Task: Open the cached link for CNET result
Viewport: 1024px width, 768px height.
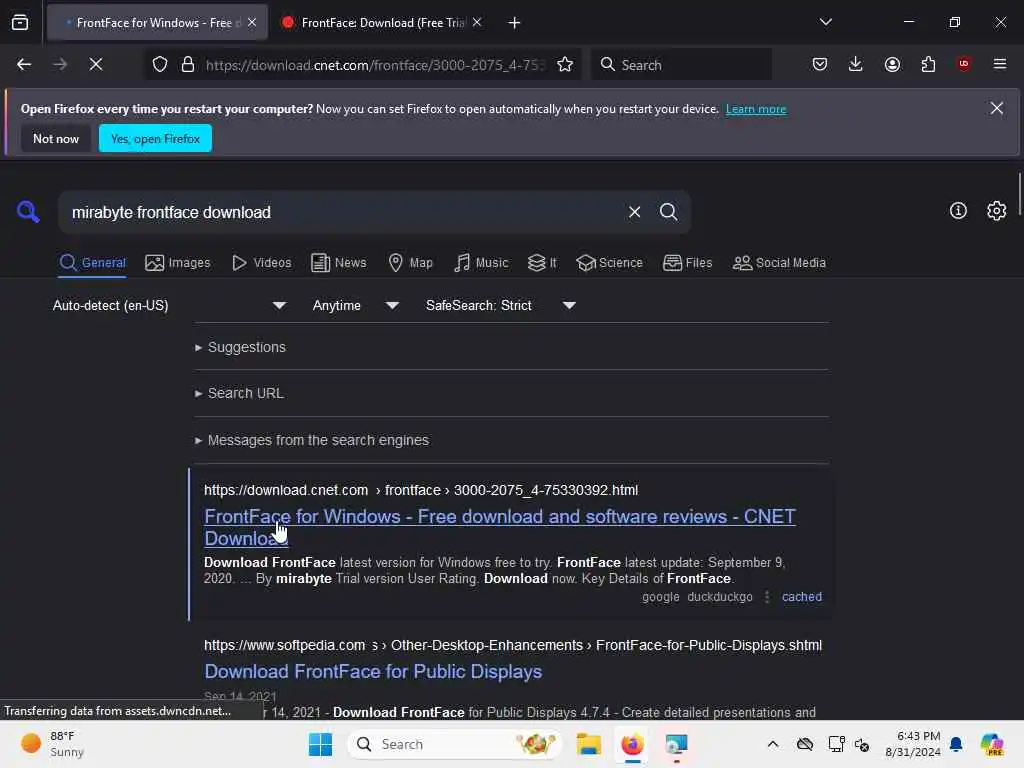Action: (802, 597)
